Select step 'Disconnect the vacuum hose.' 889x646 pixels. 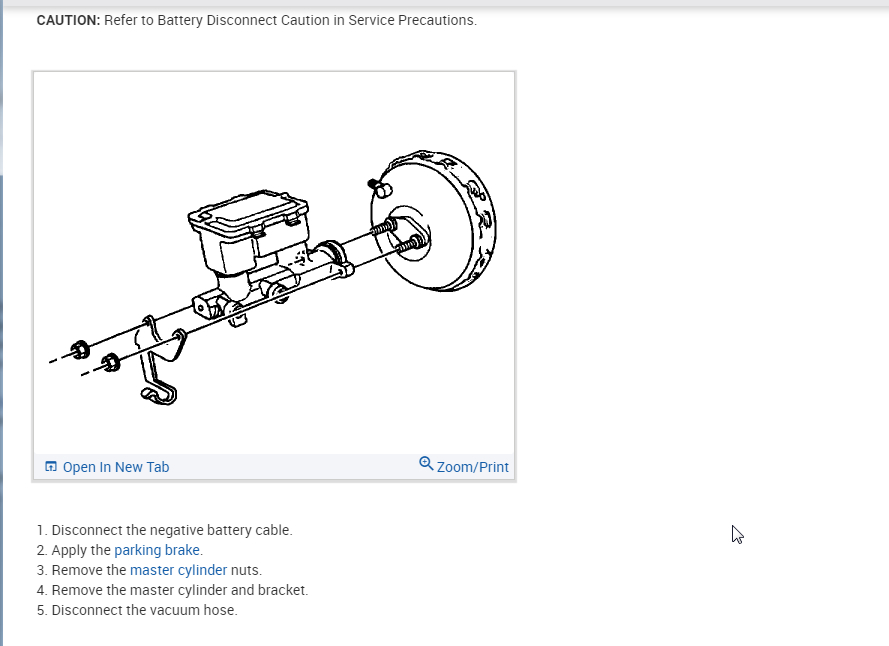pos(145,610)
